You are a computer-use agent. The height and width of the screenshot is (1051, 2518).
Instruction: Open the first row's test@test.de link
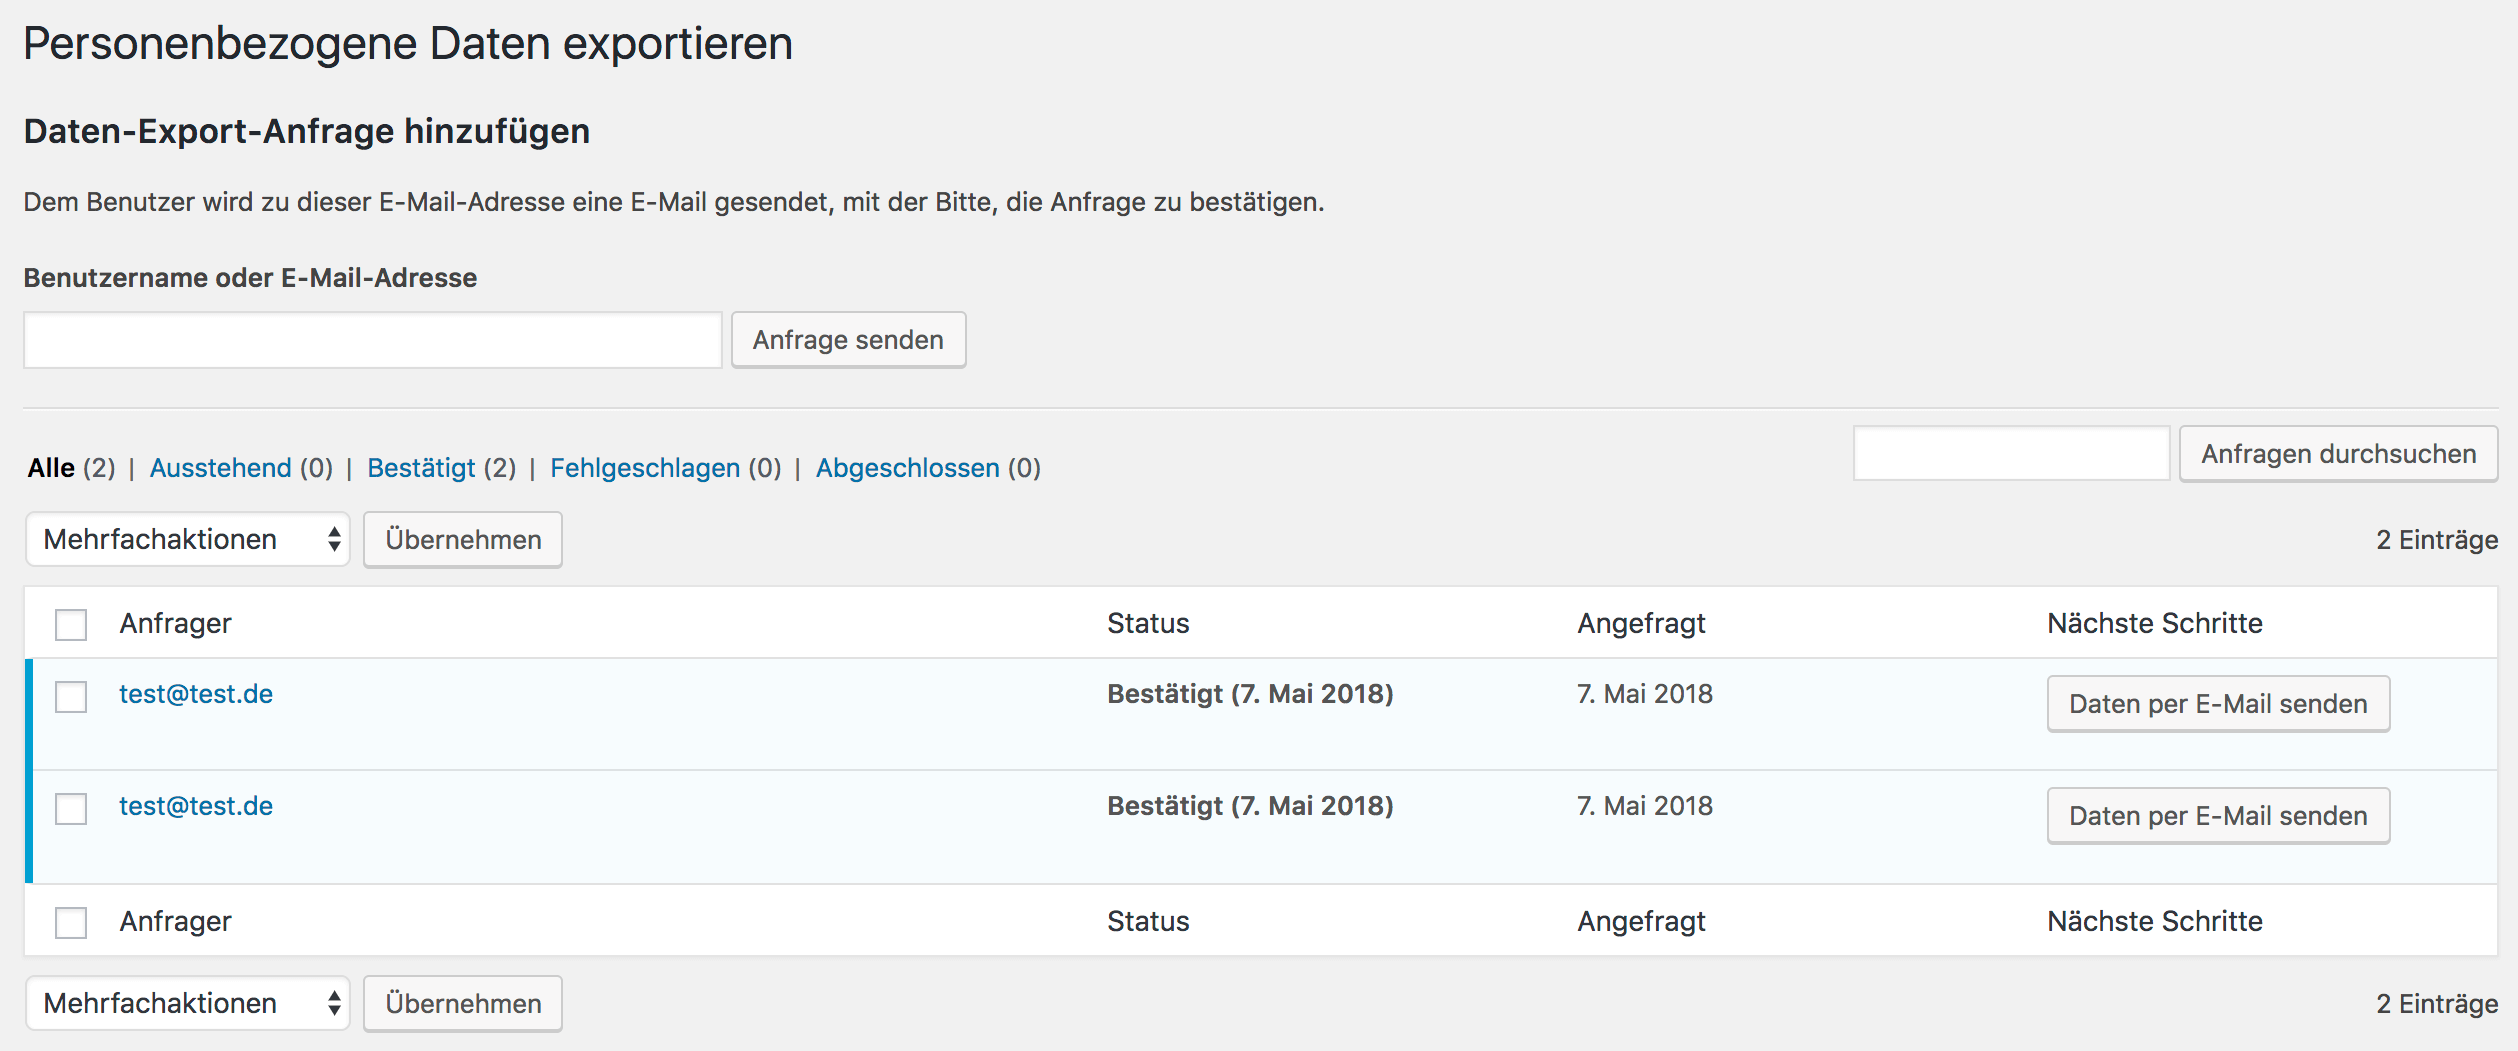196,695
